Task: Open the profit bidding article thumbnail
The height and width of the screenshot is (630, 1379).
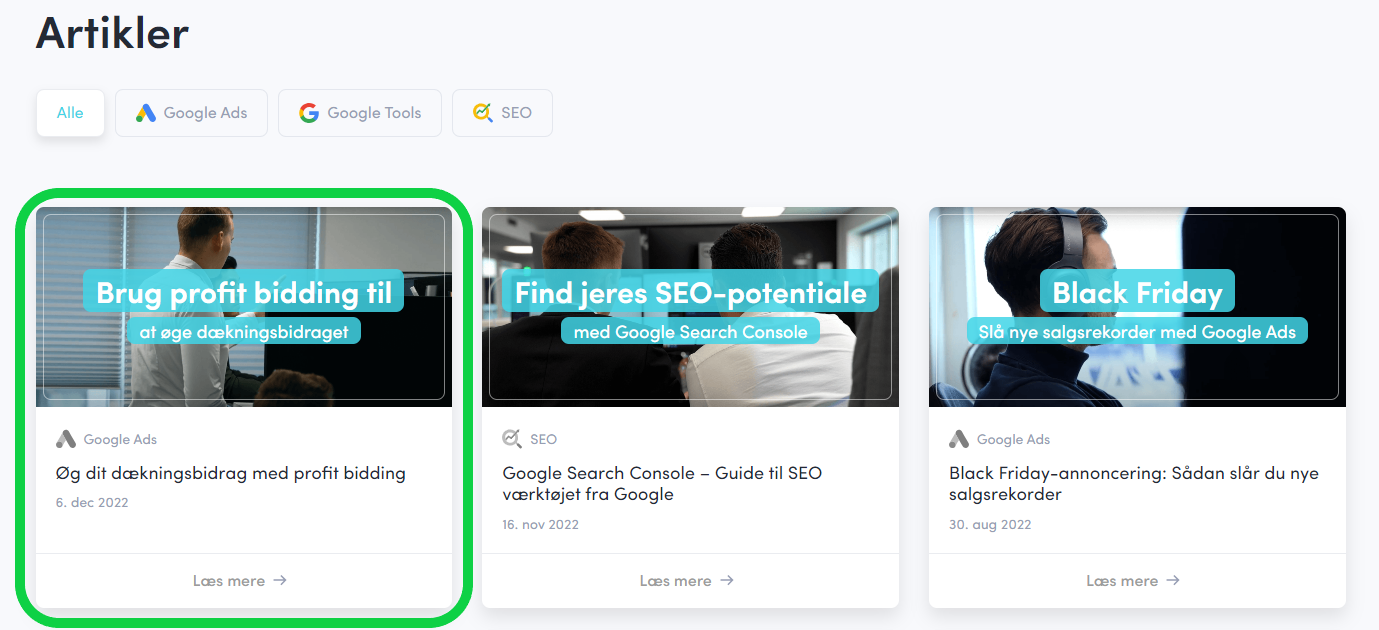Action: (244, 307)
